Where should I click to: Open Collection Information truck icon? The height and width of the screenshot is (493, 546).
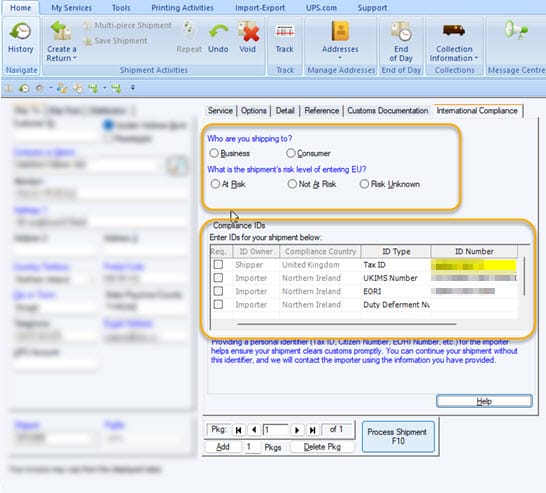(x=454, y=31)
